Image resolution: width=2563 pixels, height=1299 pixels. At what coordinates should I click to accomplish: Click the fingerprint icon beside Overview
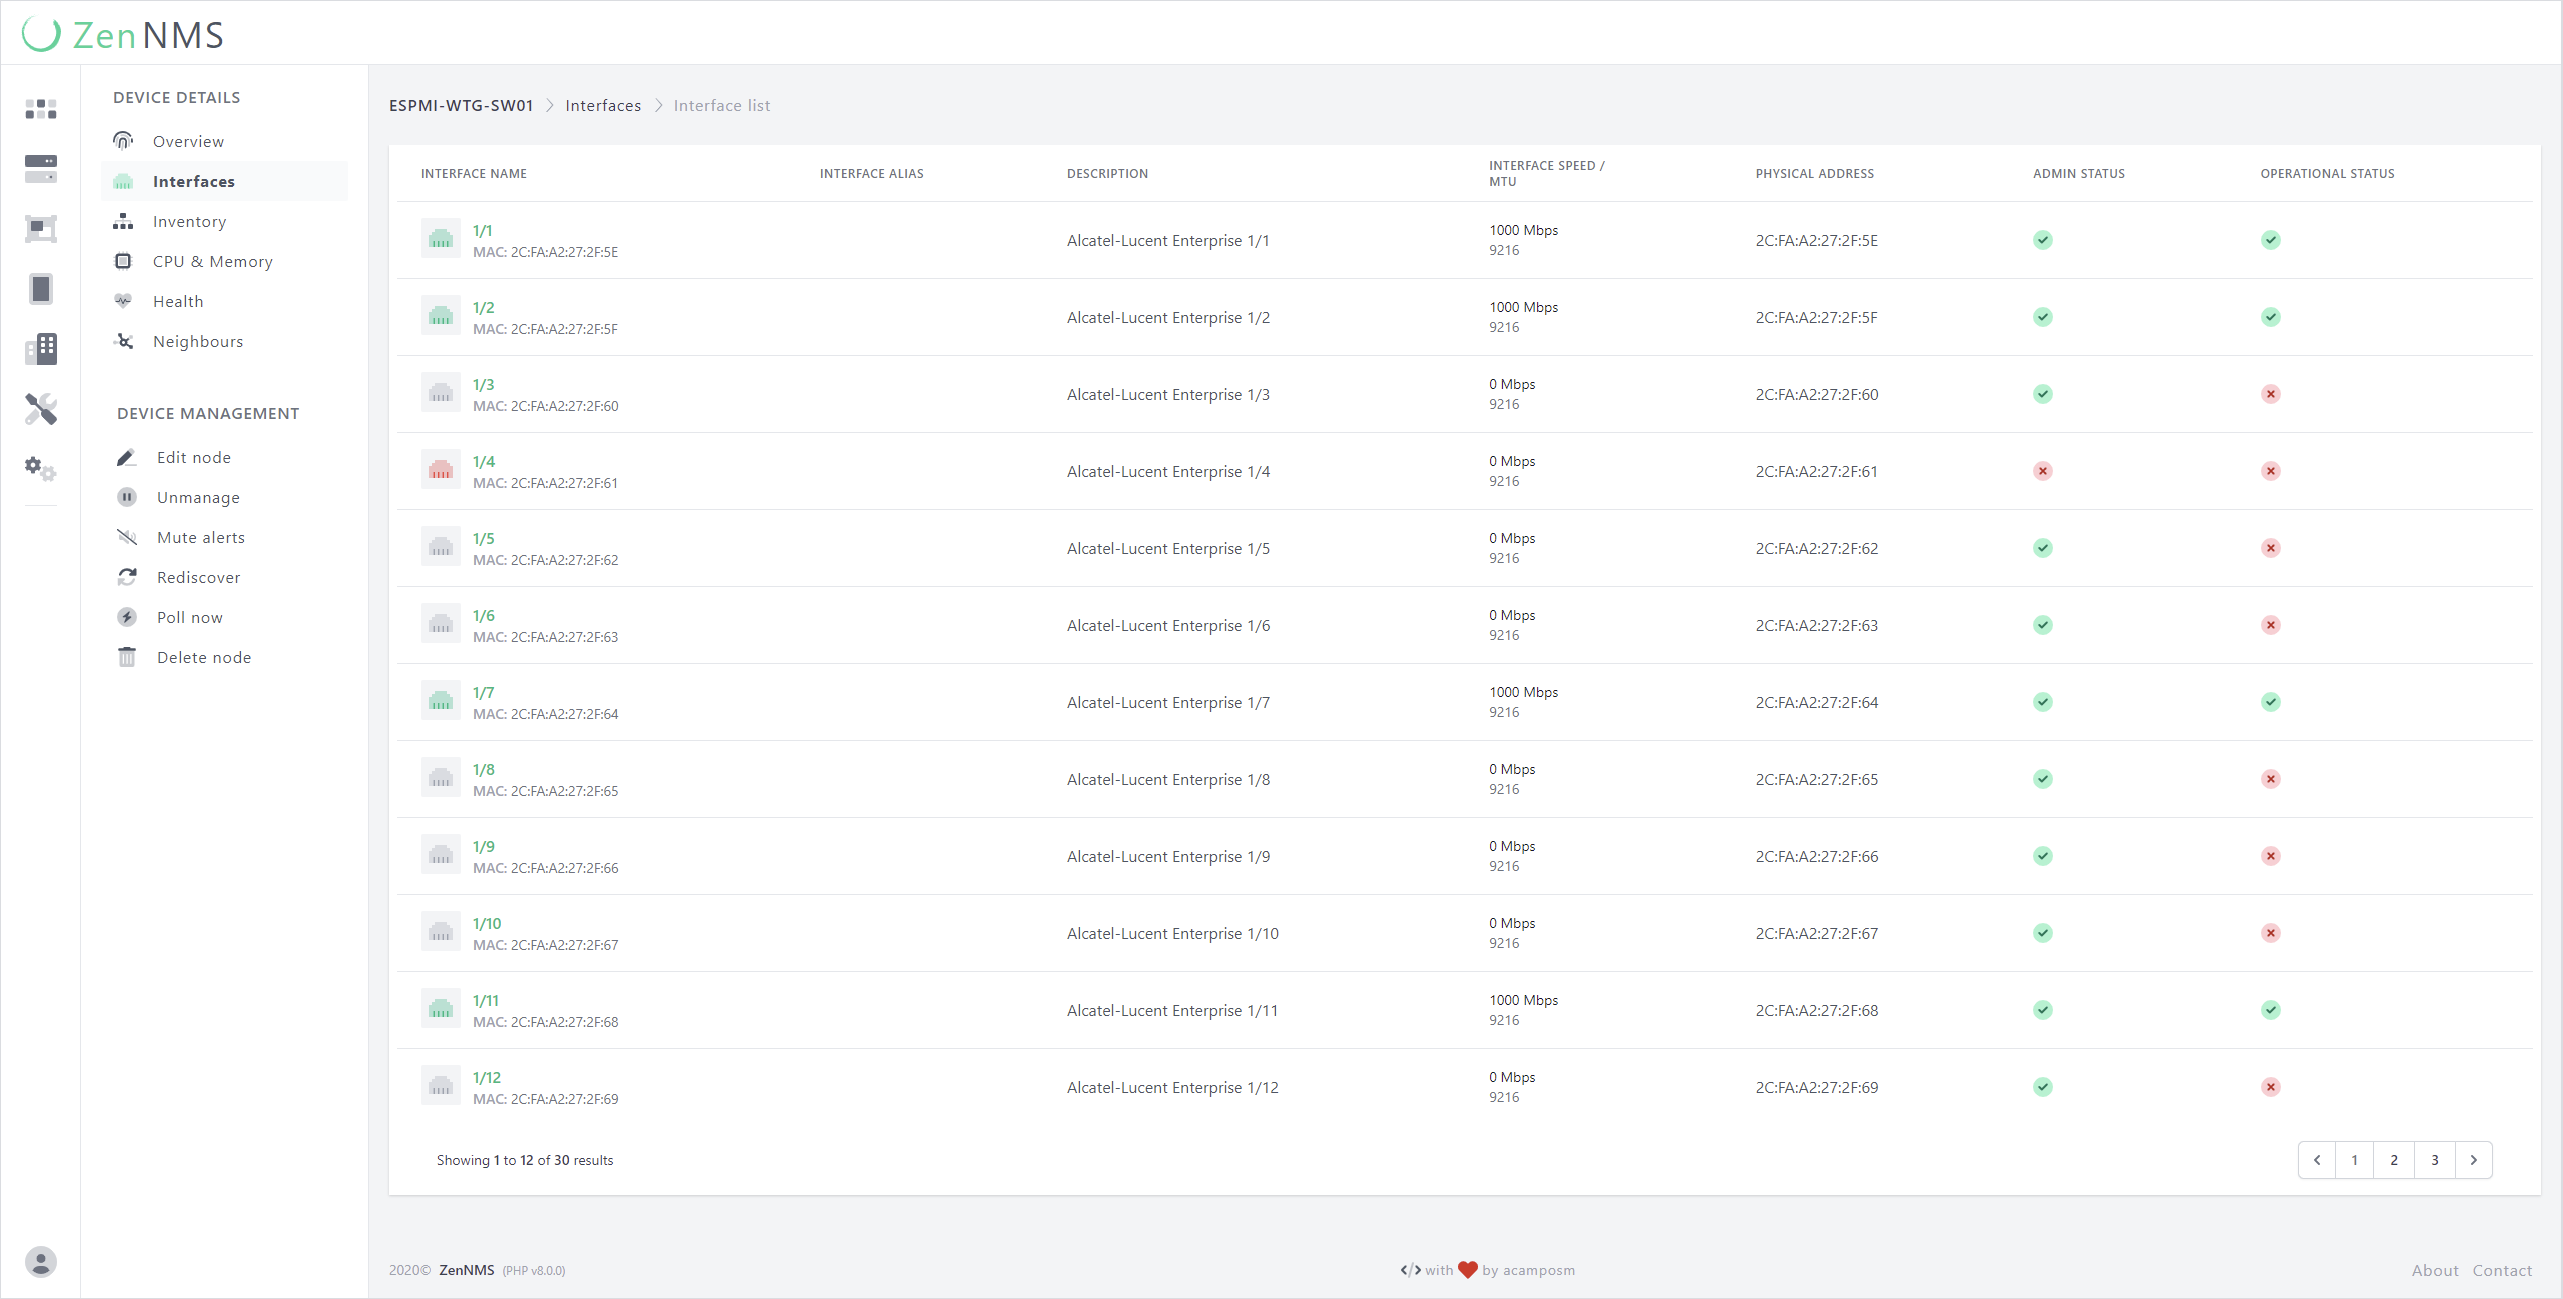click(x=123, y=140)
